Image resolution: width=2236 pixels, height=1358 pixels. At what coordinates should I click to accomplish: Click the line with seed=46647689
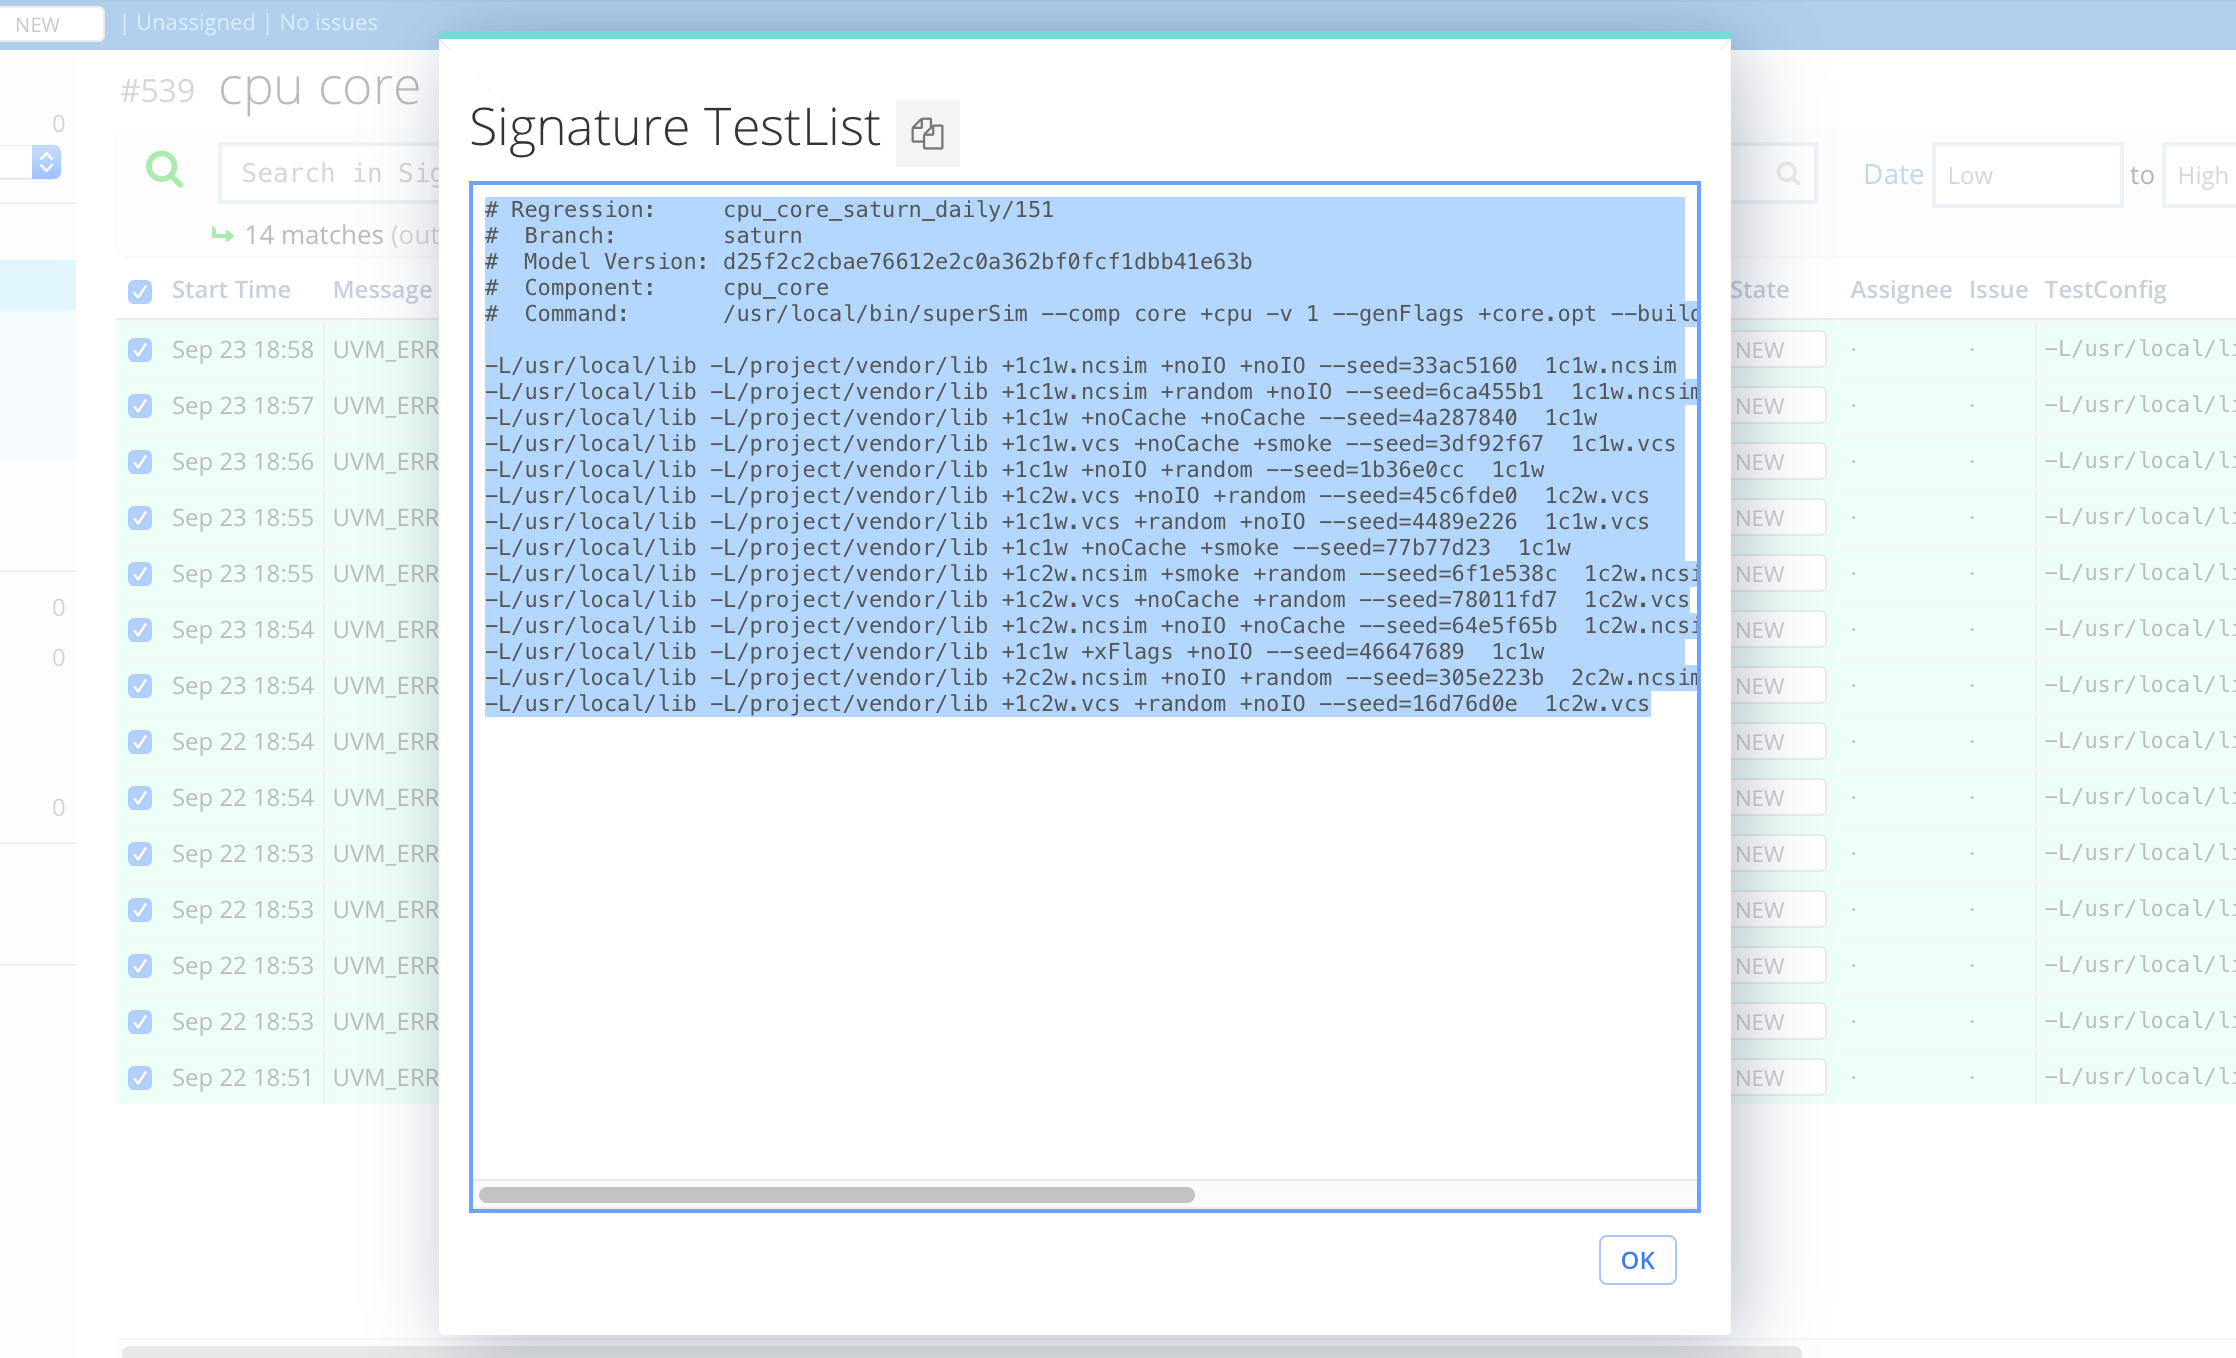click(x=1014, y=652)
